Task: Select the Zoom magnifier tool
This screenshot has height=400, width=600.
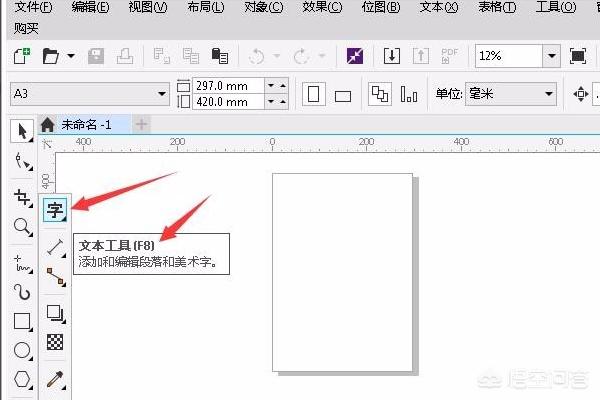Action: (21, 228)
